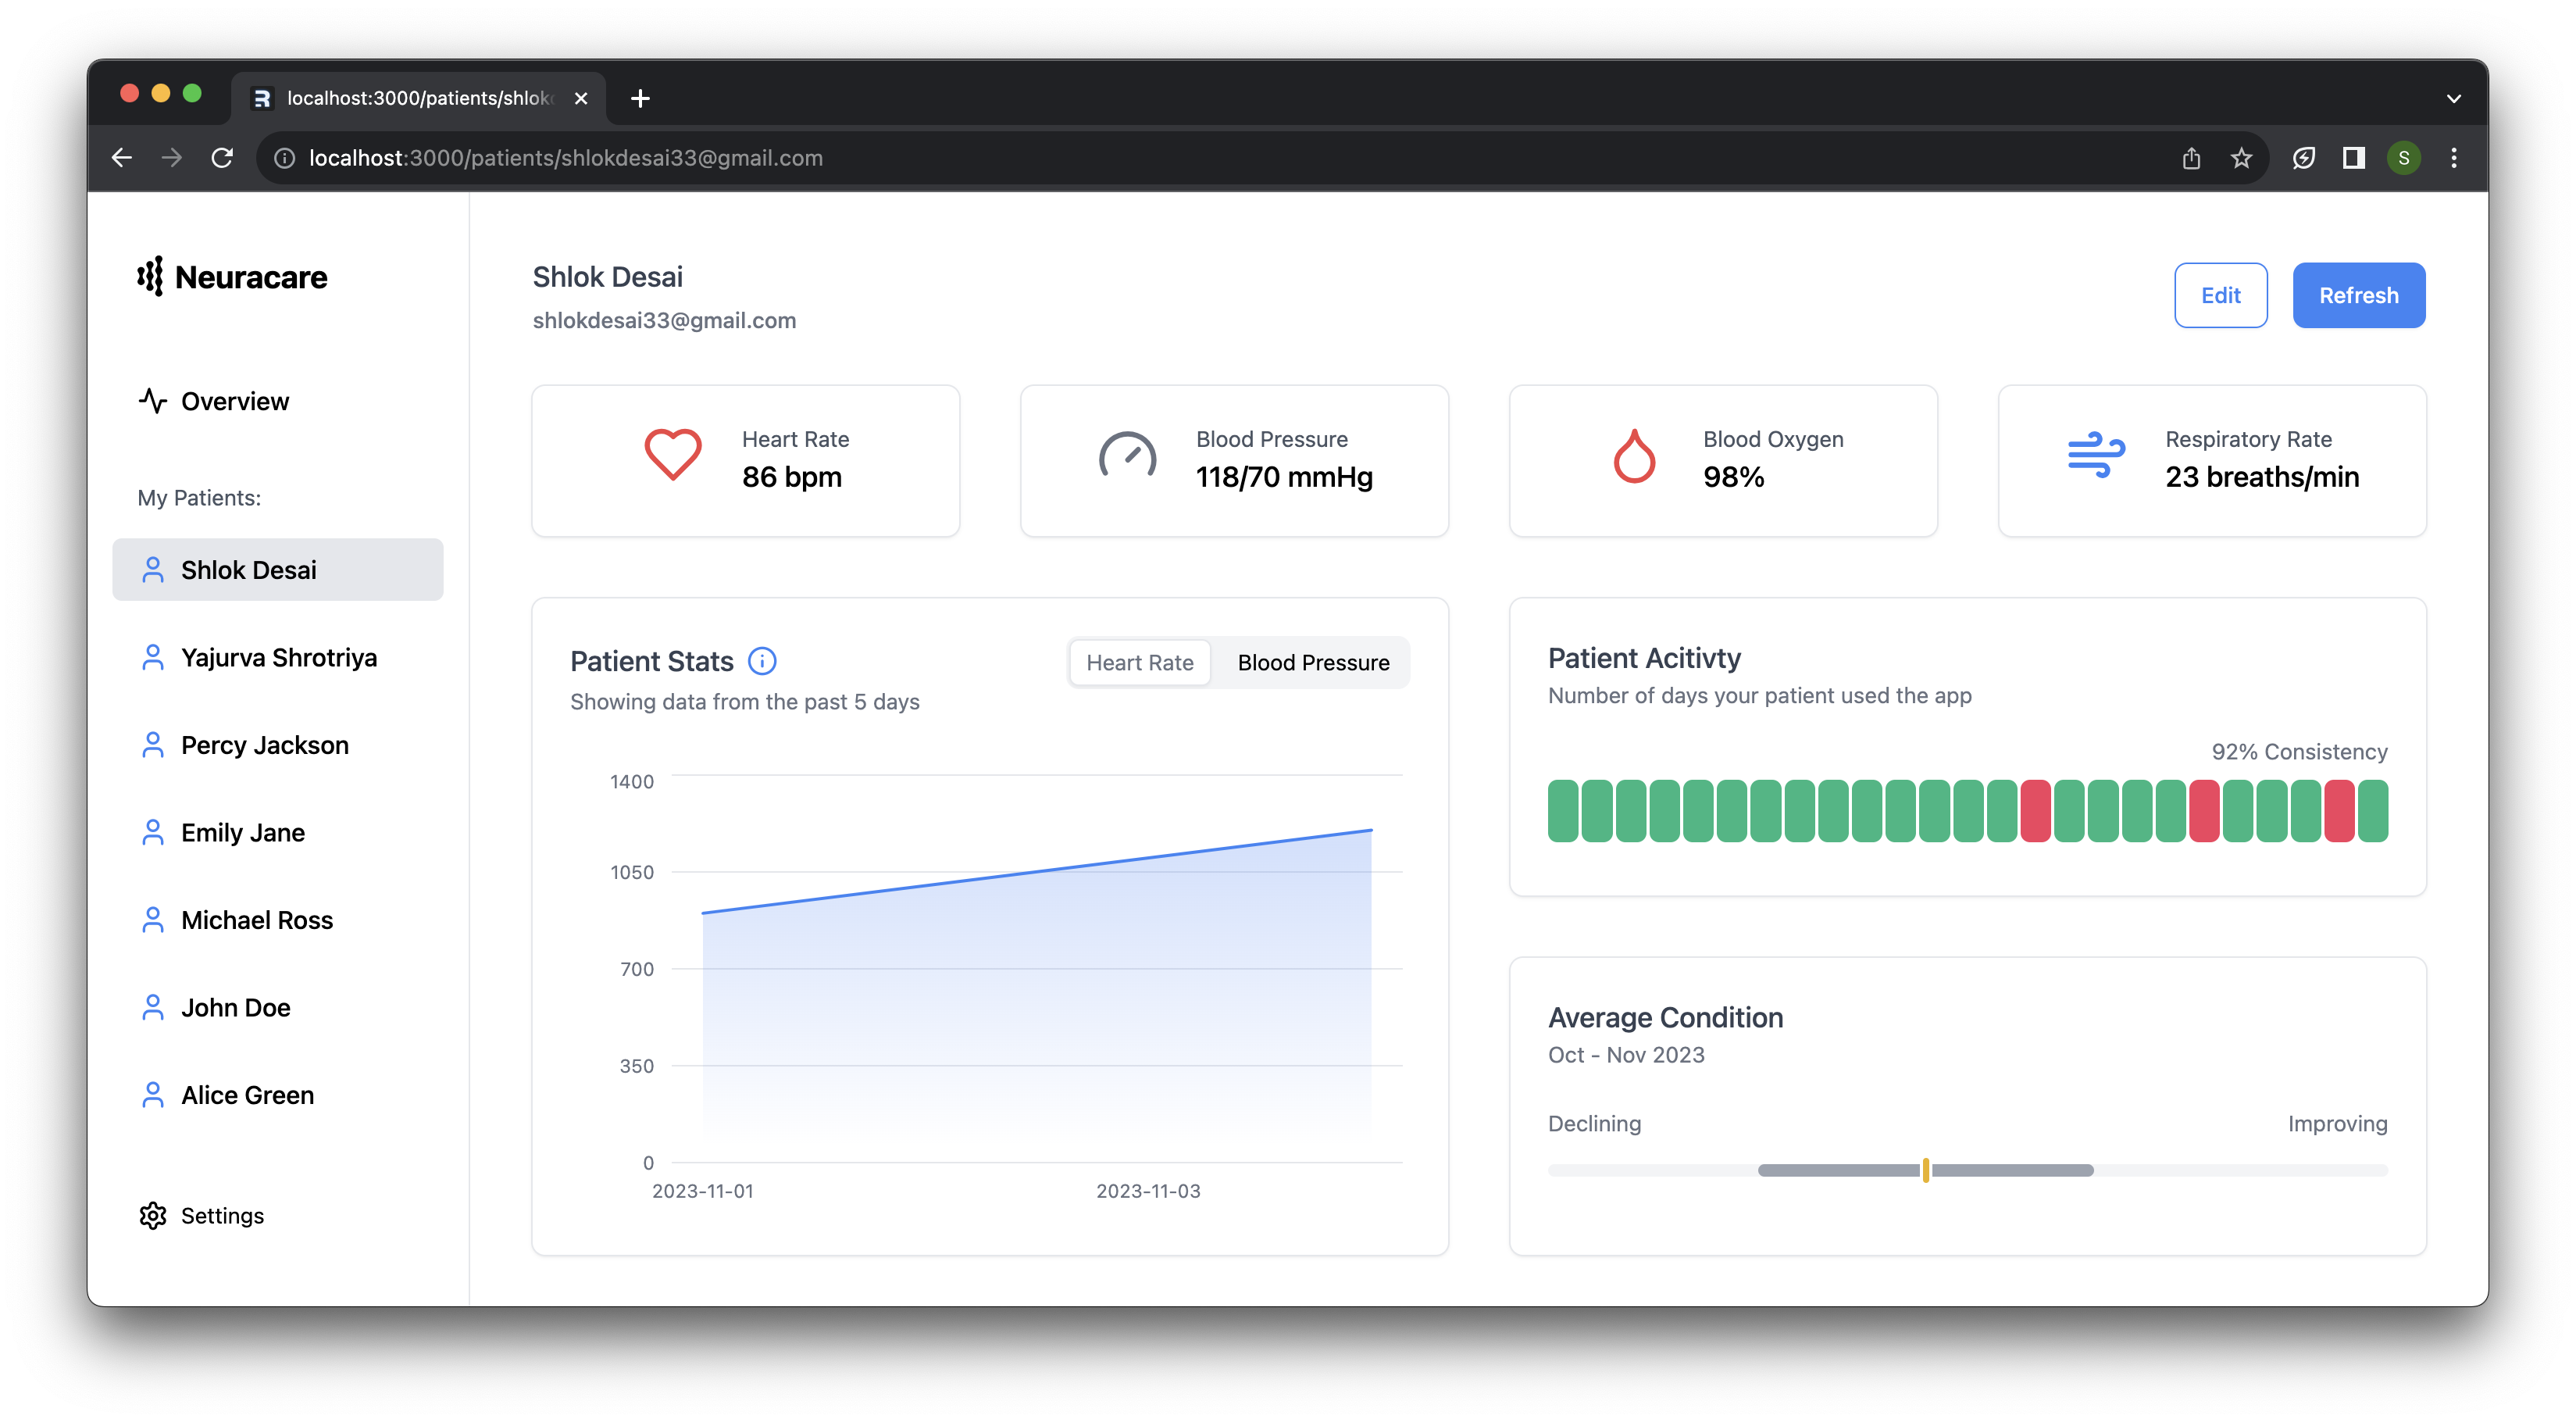This screenshot has width=2576, height=1422.
Task: Click the browser share icon
Action: tap(2191, 158)
